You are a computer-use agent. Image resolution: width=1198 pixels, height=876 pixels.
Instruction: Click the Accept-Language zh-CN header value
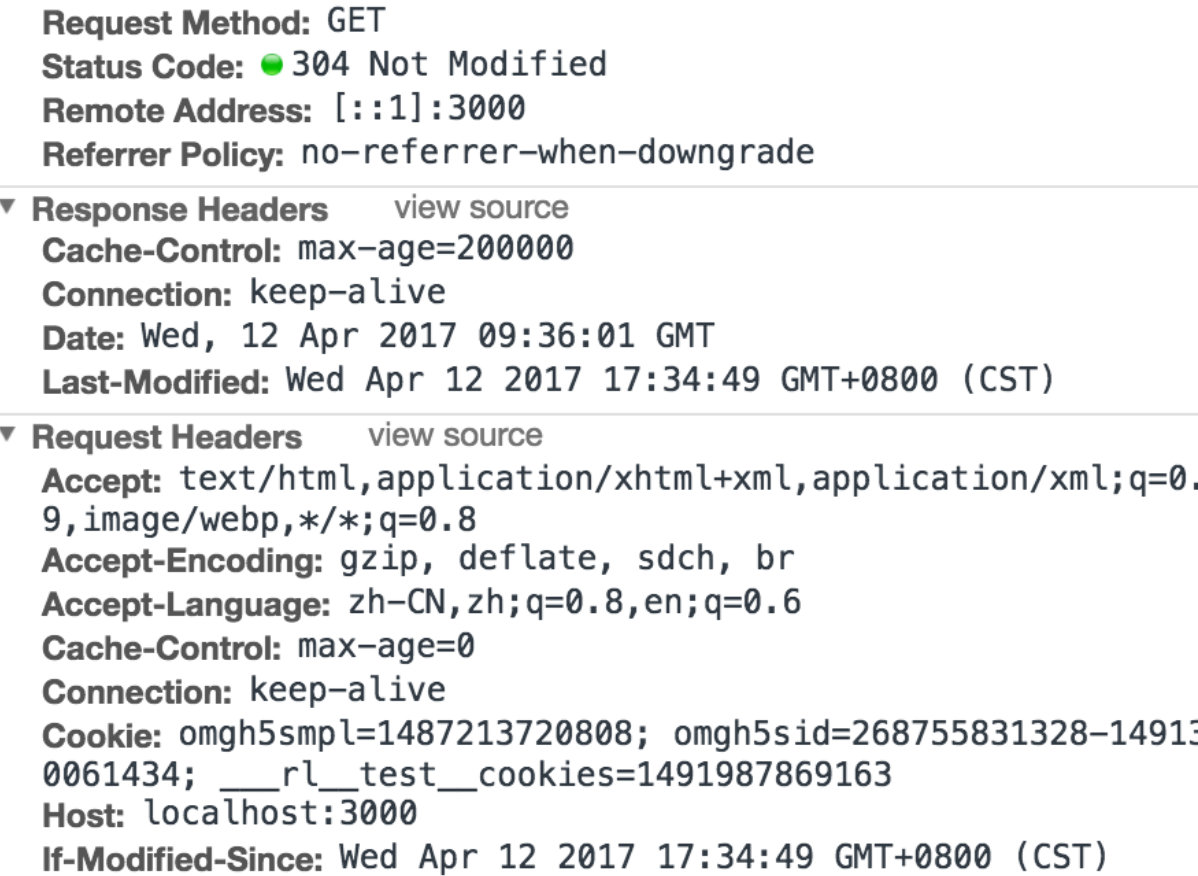(x=575, y=603)
